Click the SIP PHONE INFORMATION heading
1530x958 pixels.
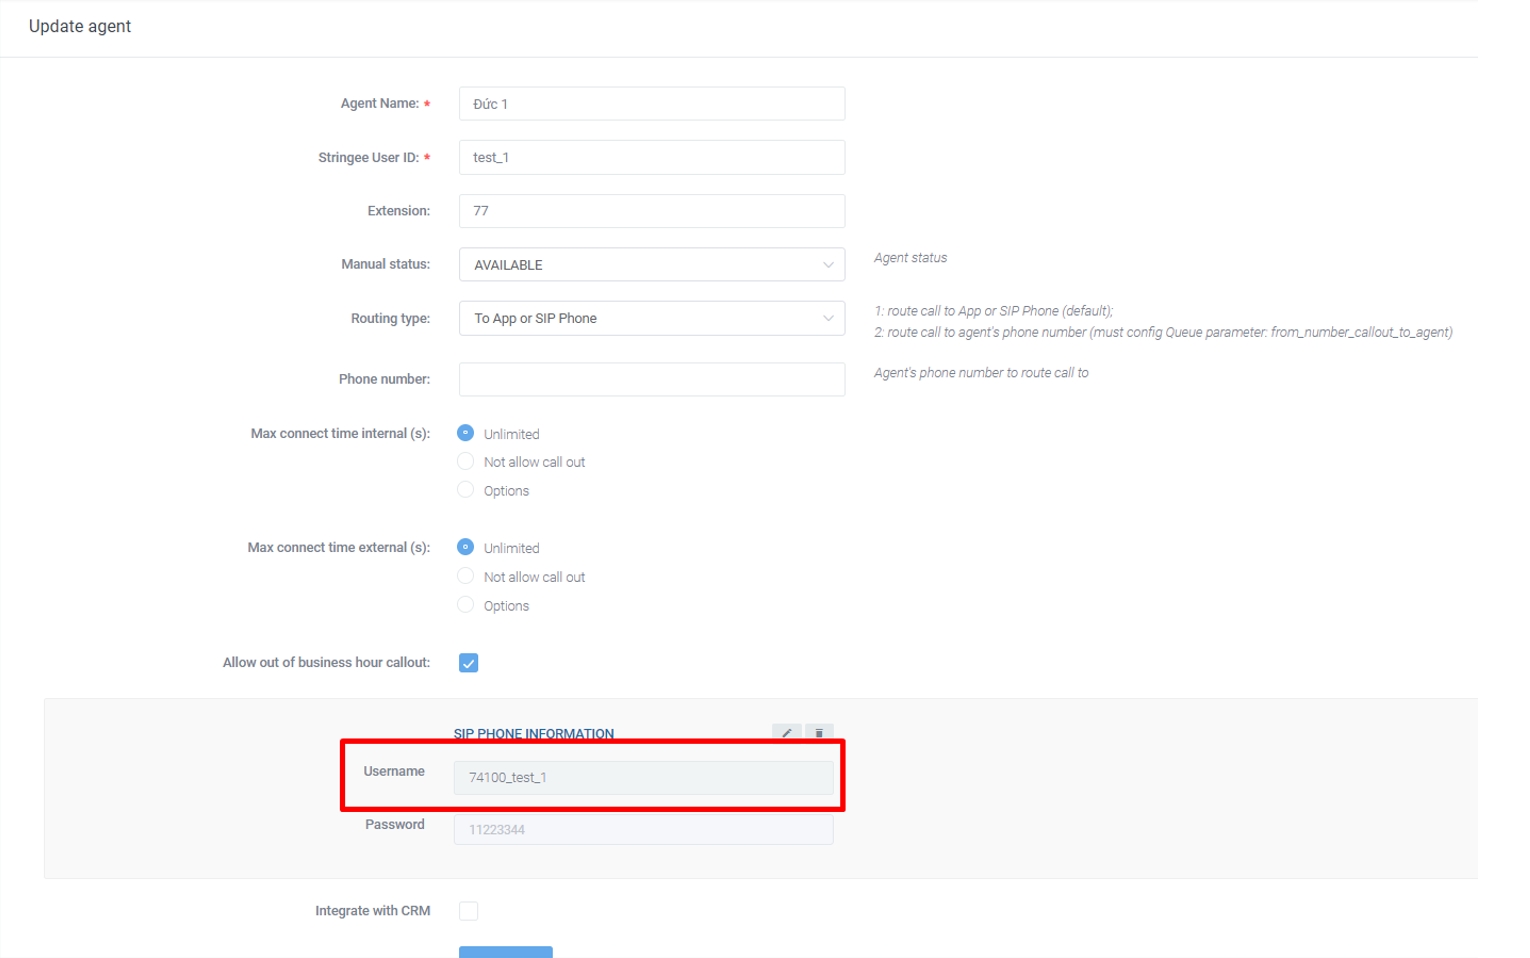534,733
